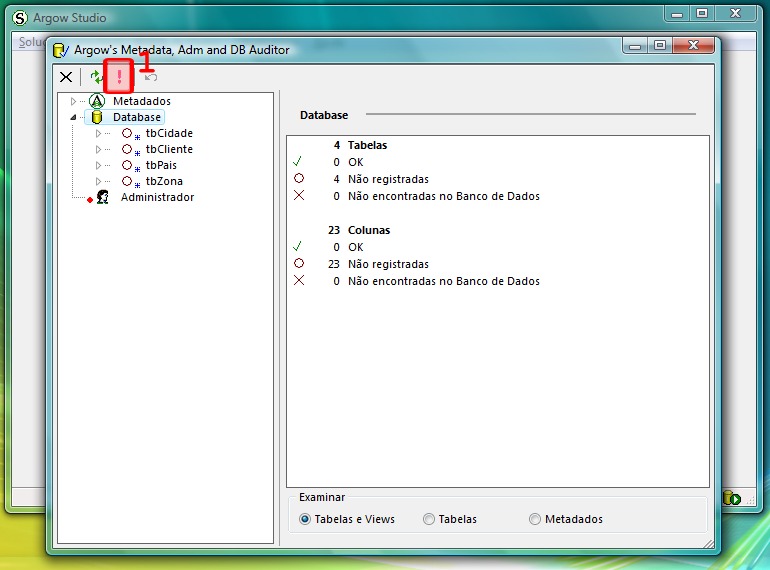770x570 pixels.
Task: Select Metadados in the tree
Action: (x=142, y=101)
